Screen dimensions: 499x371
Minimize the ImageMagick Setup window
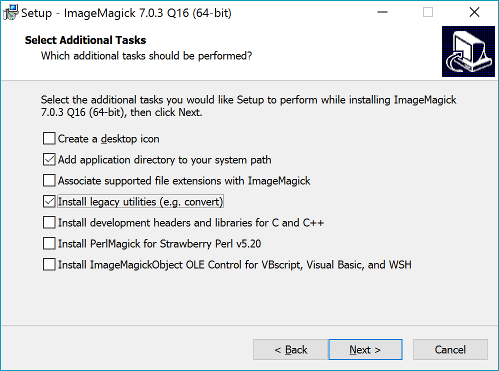pyautogui.click(x=382, y=12)
